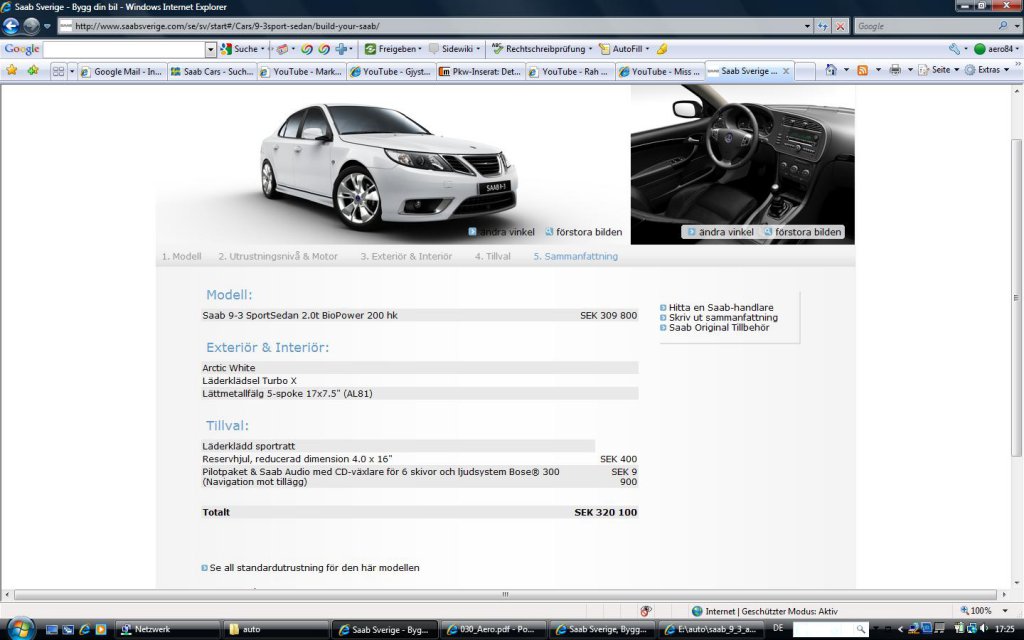
Task: Open the Quick Tabs list dropdown arrow
Action: (72, 71)
